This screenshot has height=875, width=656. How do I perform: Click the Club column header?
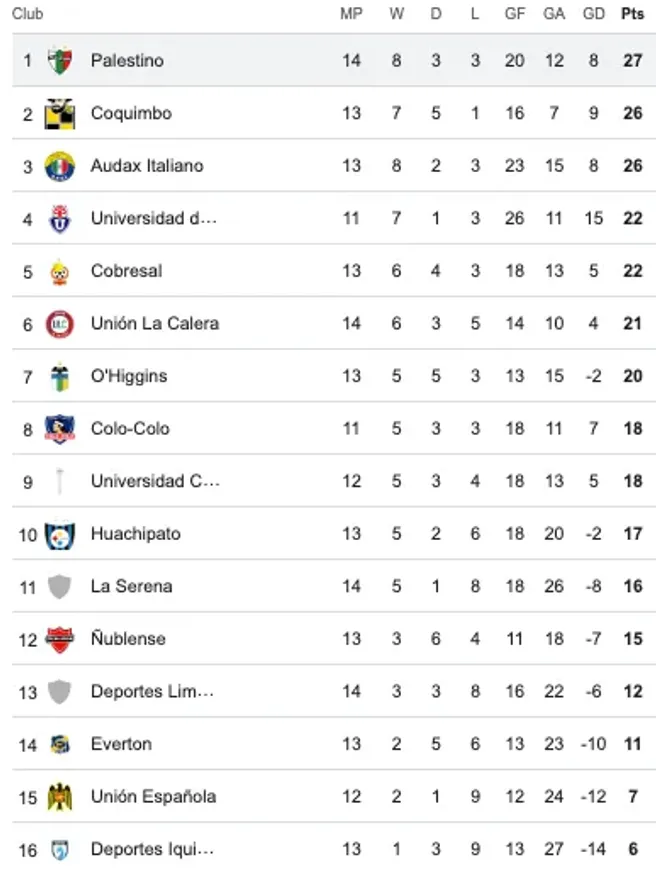tap(27, 14)
